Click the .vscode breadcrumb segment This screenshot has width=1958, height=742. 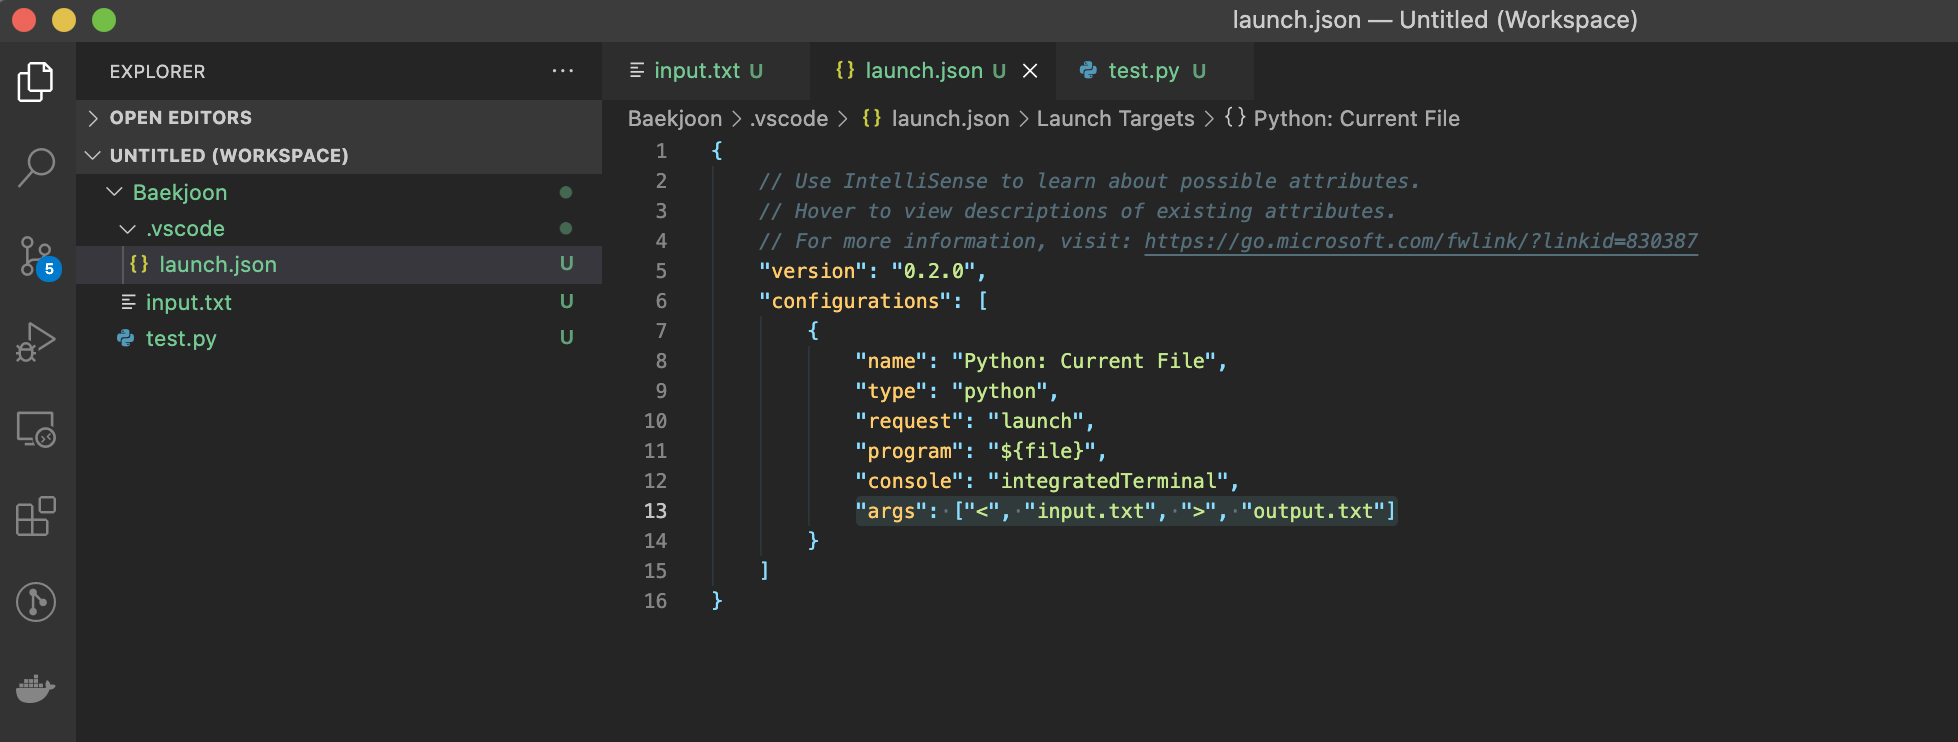(x=789, y=118)
